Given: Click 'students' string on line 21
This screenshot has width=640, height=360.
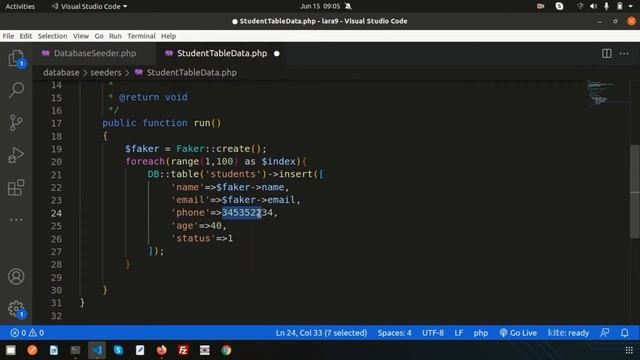Looking at the screenshot, I should click(x=233, y=174).
